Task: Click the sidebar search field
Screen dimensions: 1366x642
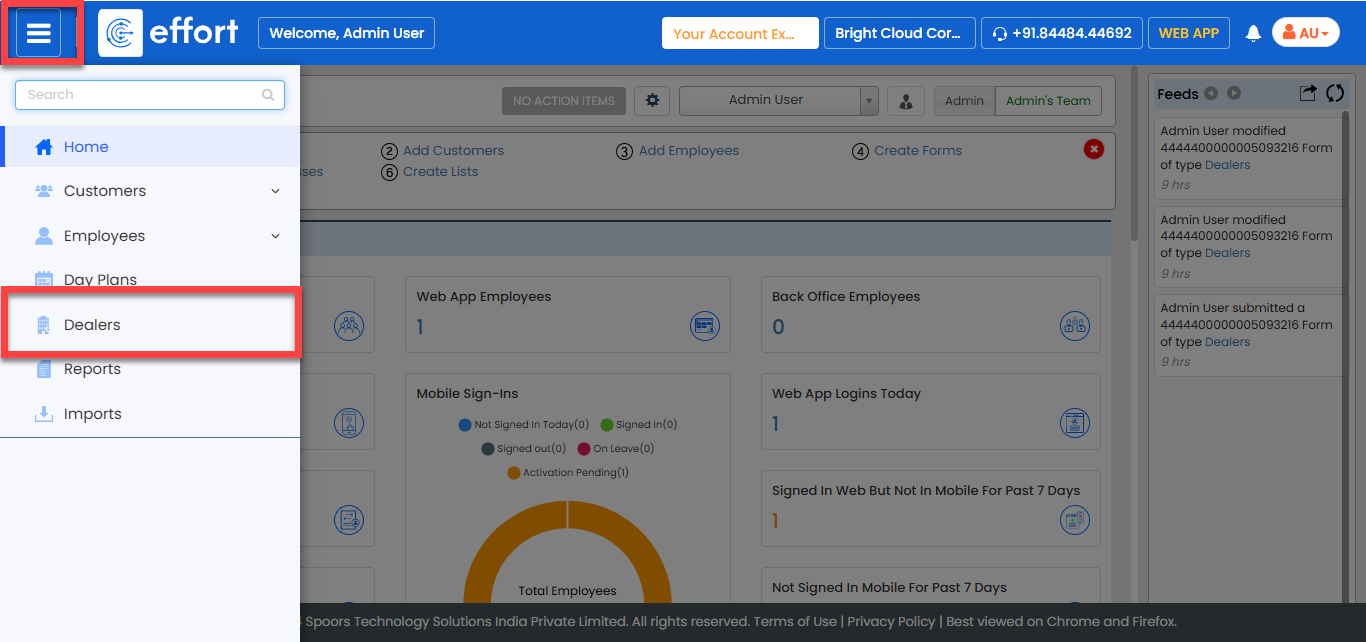Action: 142,95
